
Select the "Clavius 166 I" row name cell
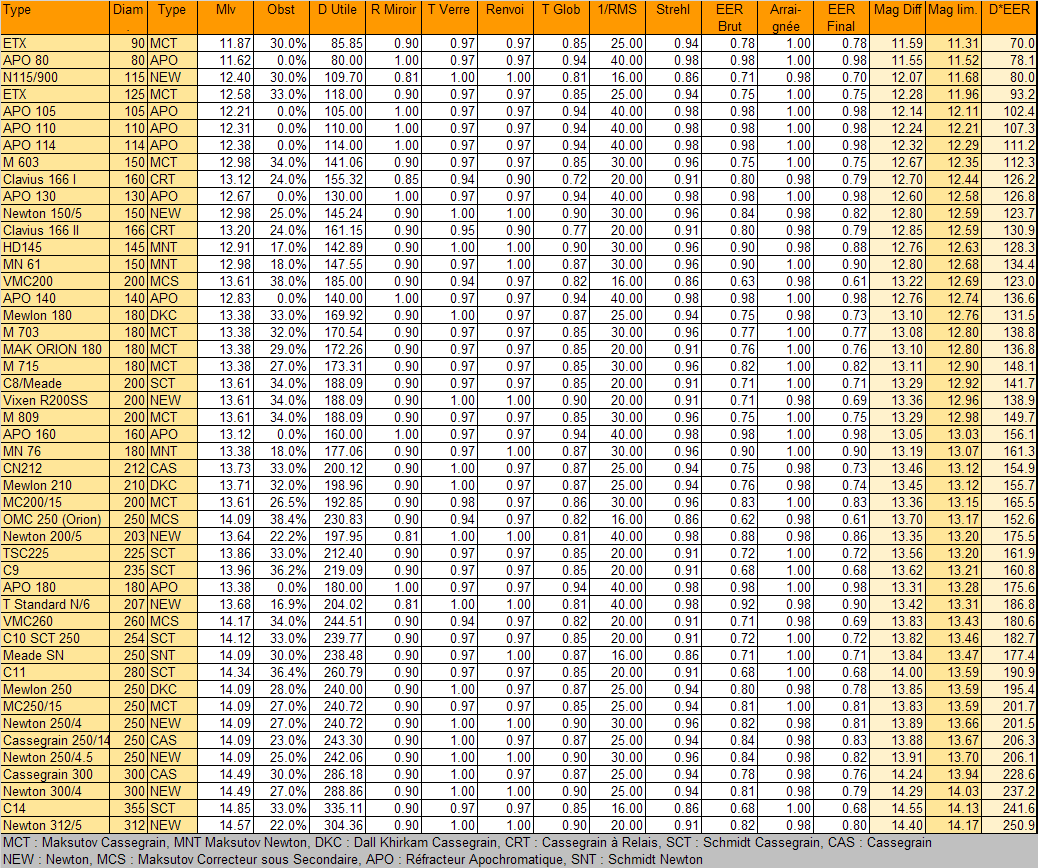(x=55, y=180)
